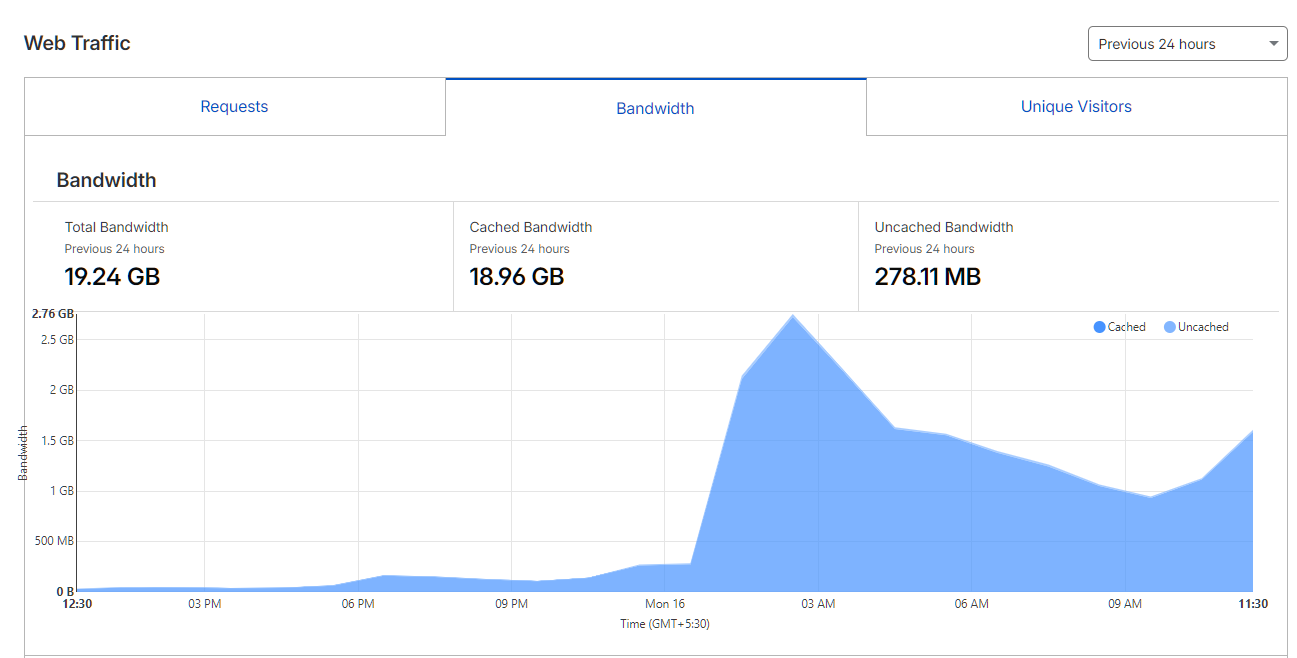This screenshot has height=658, width=1297.
Task: Click the 06 PM time axis label
Action: click(x=358, y=604)
